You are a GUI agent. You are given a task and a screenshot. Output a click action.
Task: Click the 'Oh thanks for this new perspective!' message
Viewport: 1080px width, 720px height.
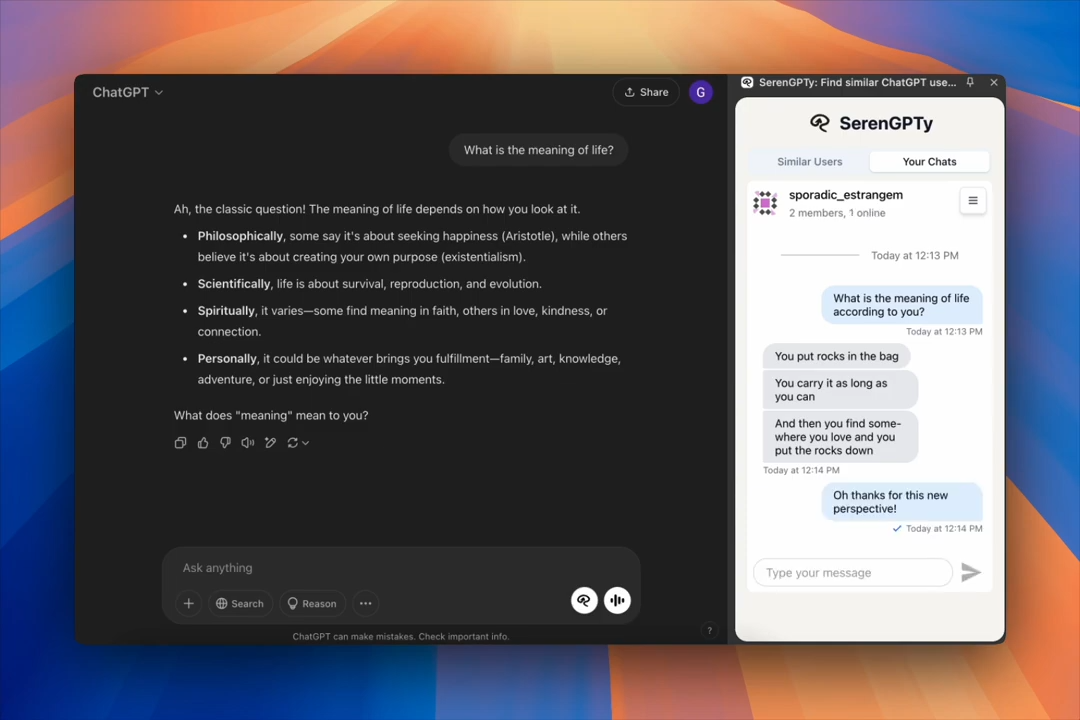(902, 502)
